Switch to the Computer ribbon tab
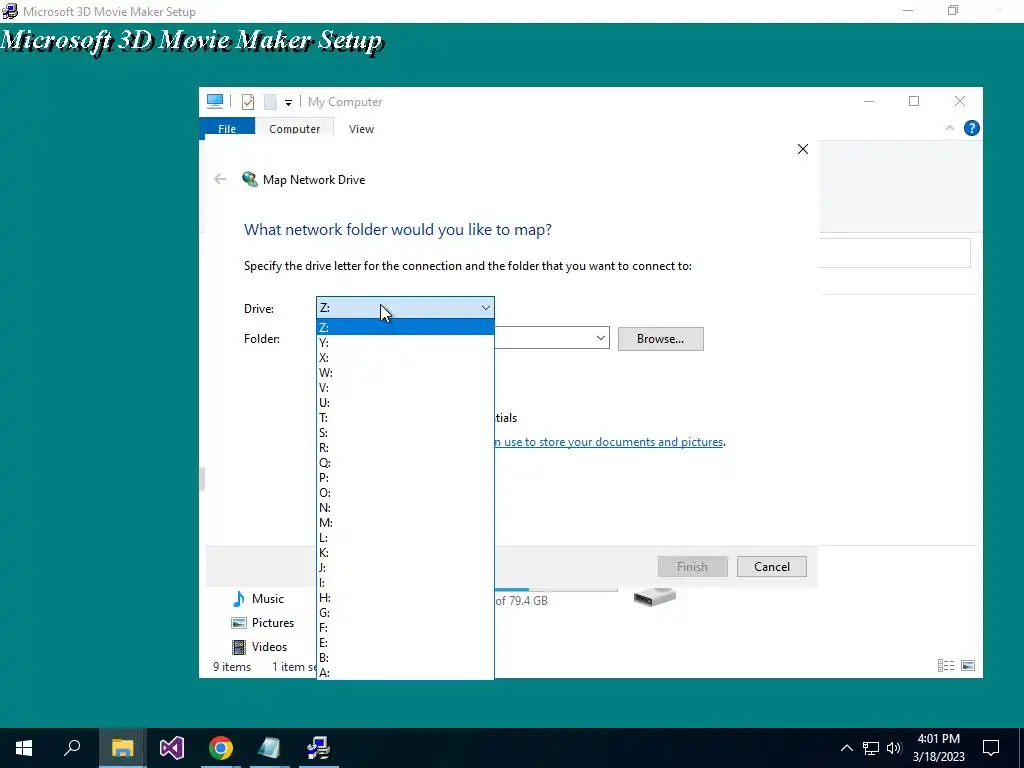 point(295,129)
